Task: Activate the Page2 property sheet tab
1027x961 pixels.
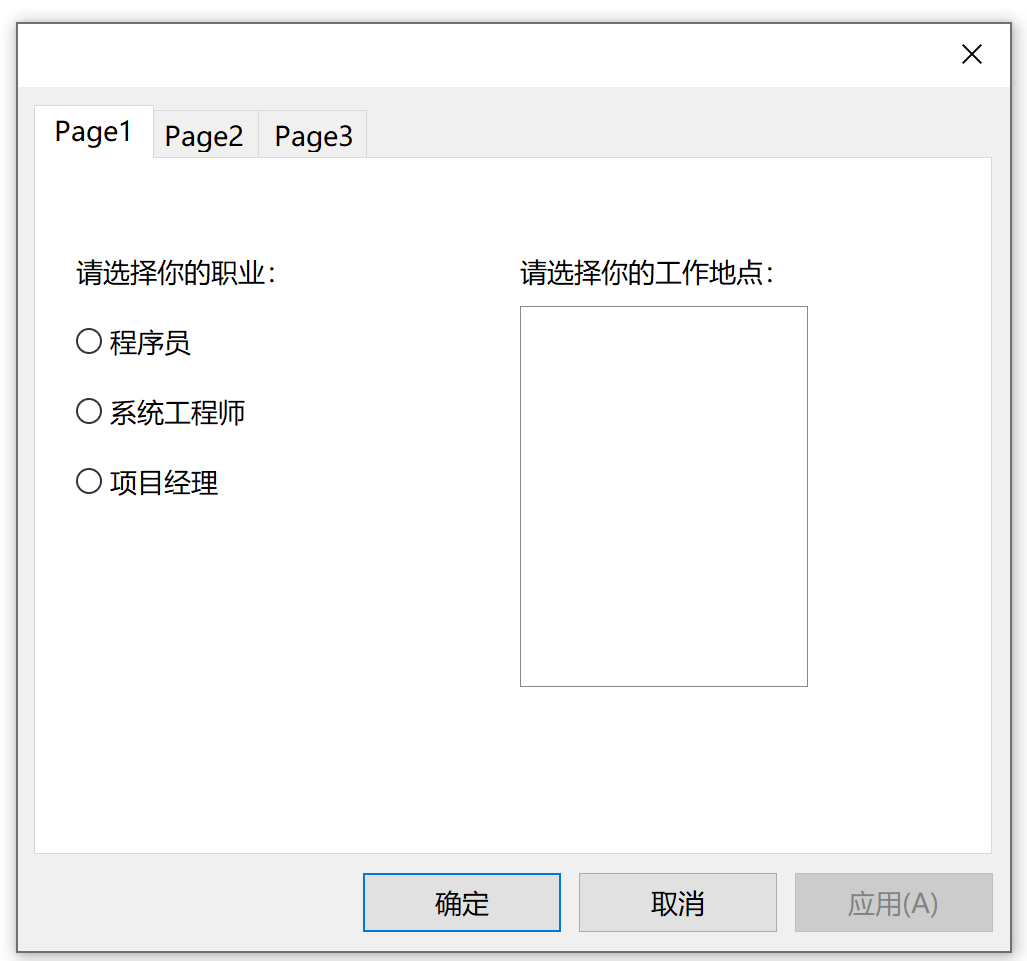Action: coord(205,134)
